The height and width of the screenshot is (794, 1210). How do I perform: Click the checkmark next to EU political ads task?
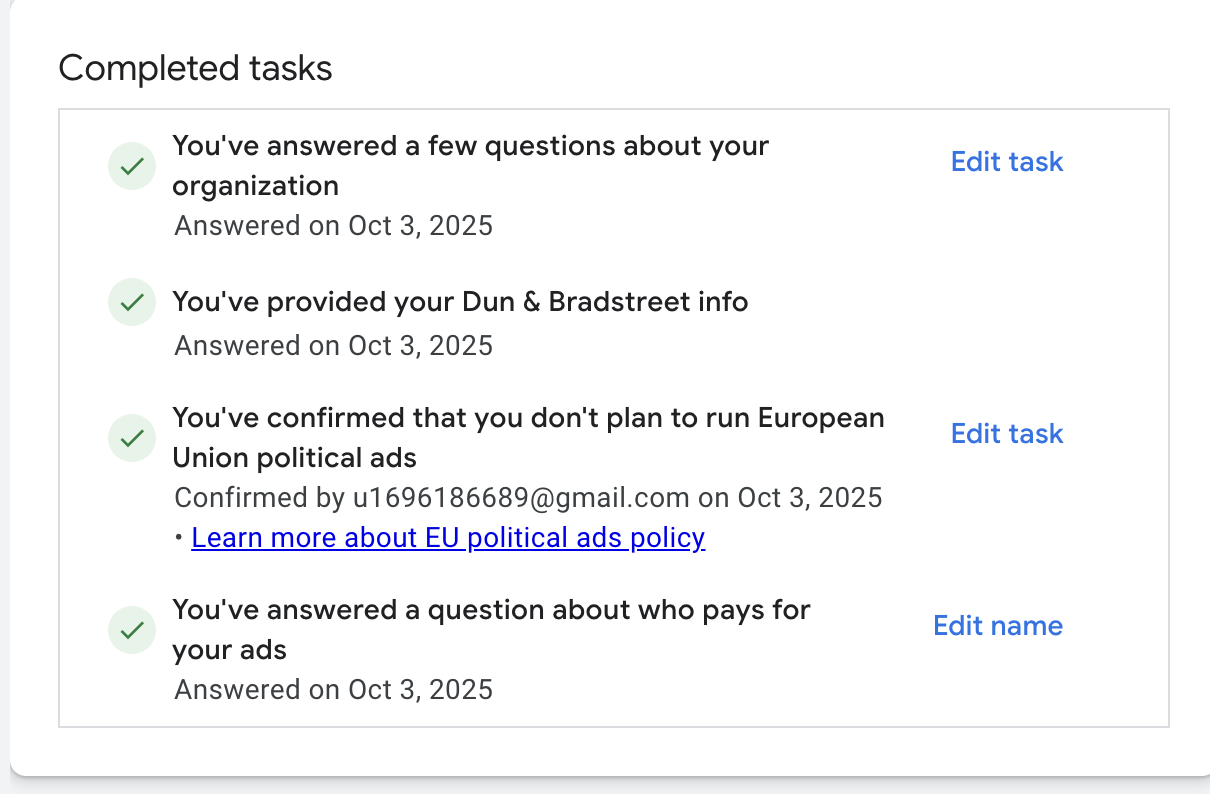click(131, 438)
